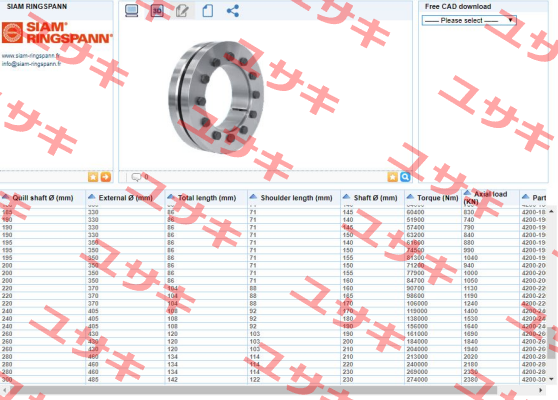This screenshot has height=400, width=558.
Task: Click the info@siam-ringspann.fr email link
Action: pyautogui.click(x=31, y=64)
